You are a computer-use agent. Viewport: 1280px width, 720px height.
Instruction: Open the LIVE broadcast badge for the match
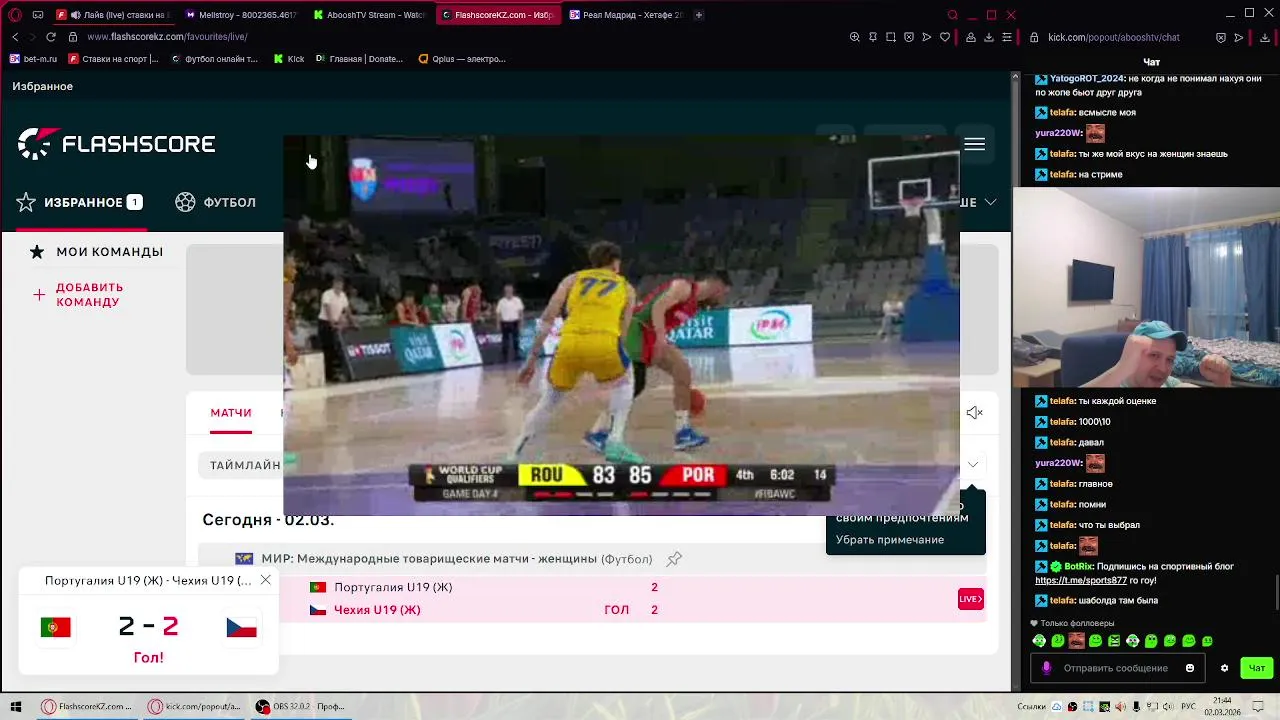coord(970,599)
